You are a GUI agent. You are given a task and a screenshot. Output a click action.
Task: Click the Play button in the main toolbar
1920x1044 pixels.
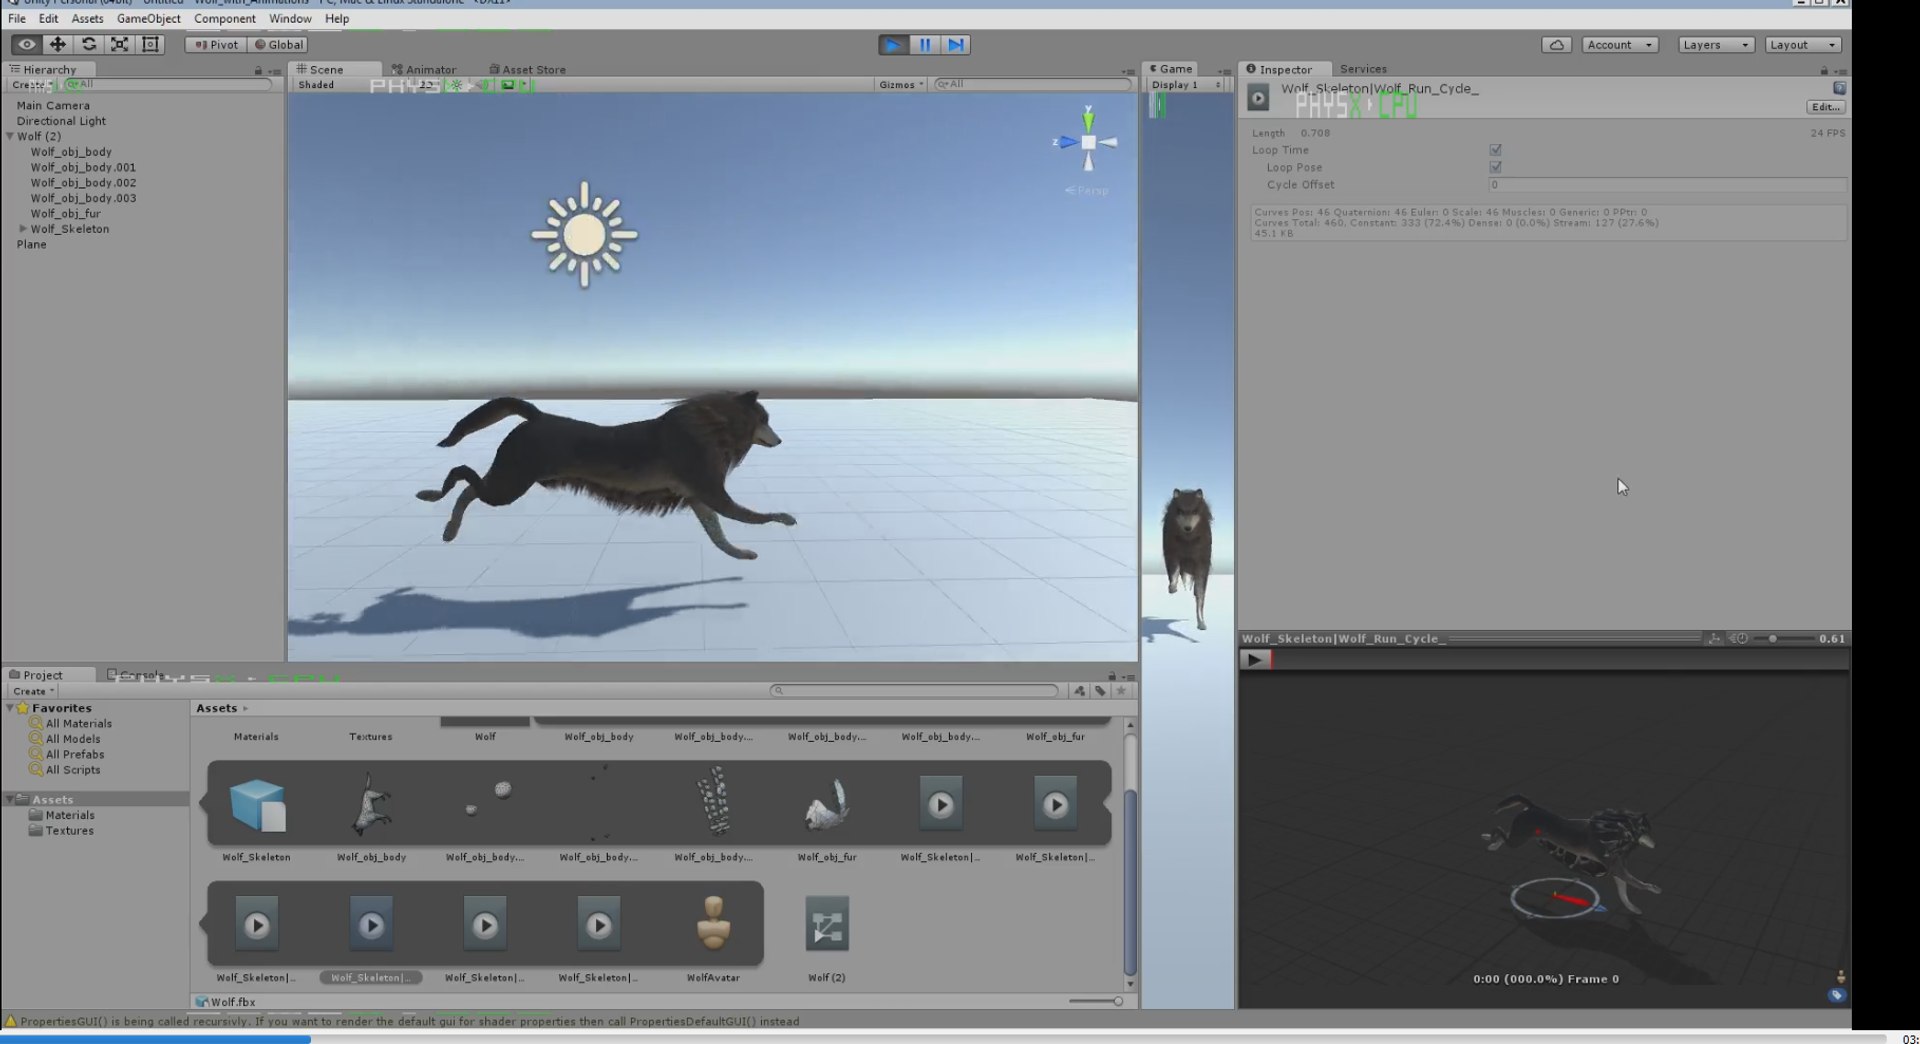(893, 44)
